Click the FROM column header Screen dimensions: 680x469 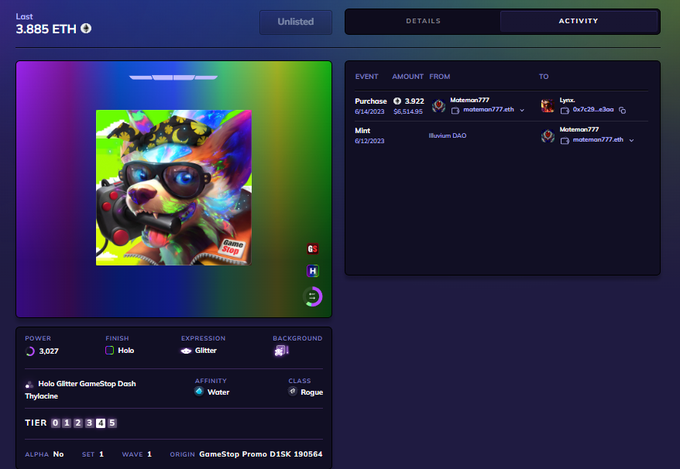point(440,76)
